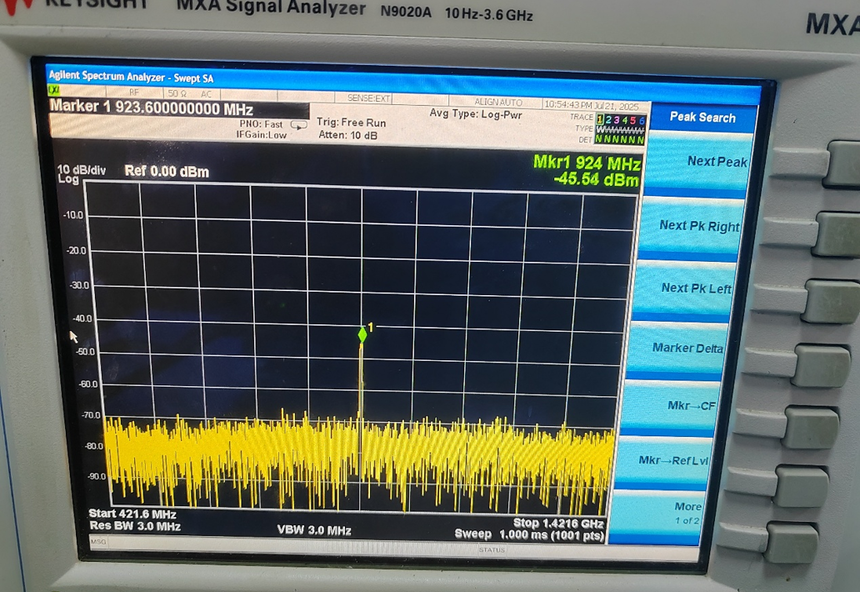The image size is (860, 592).
Task: Select trace 6 in the trace indicator
Action: (x=641, y=120)
